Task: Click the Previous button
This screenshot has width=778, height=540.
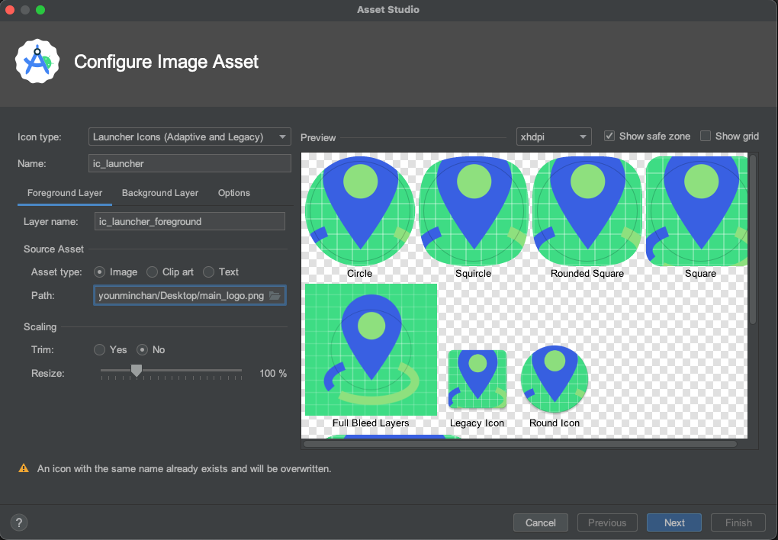Action: point(607,523)
